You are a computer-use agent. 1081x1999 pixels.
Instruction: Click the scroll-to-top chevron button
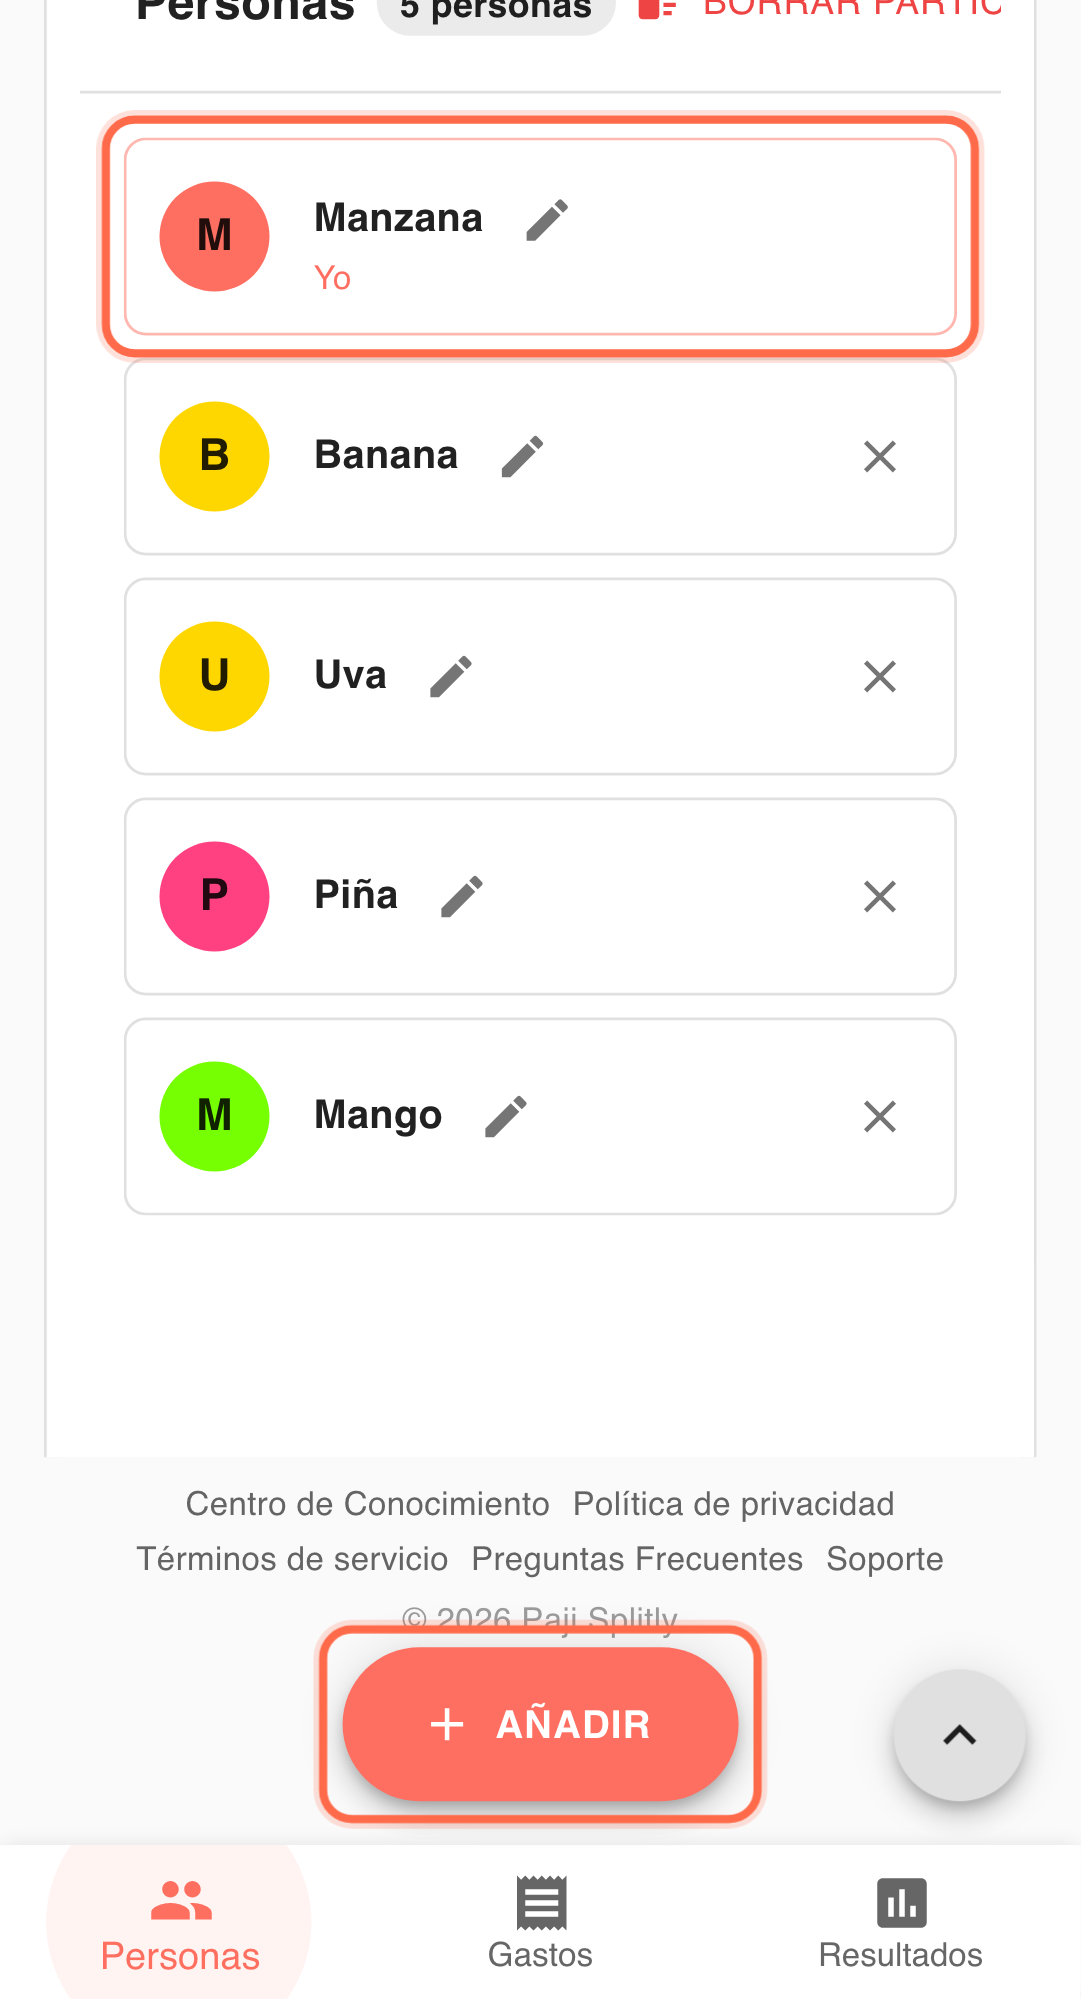[959, 1735]
